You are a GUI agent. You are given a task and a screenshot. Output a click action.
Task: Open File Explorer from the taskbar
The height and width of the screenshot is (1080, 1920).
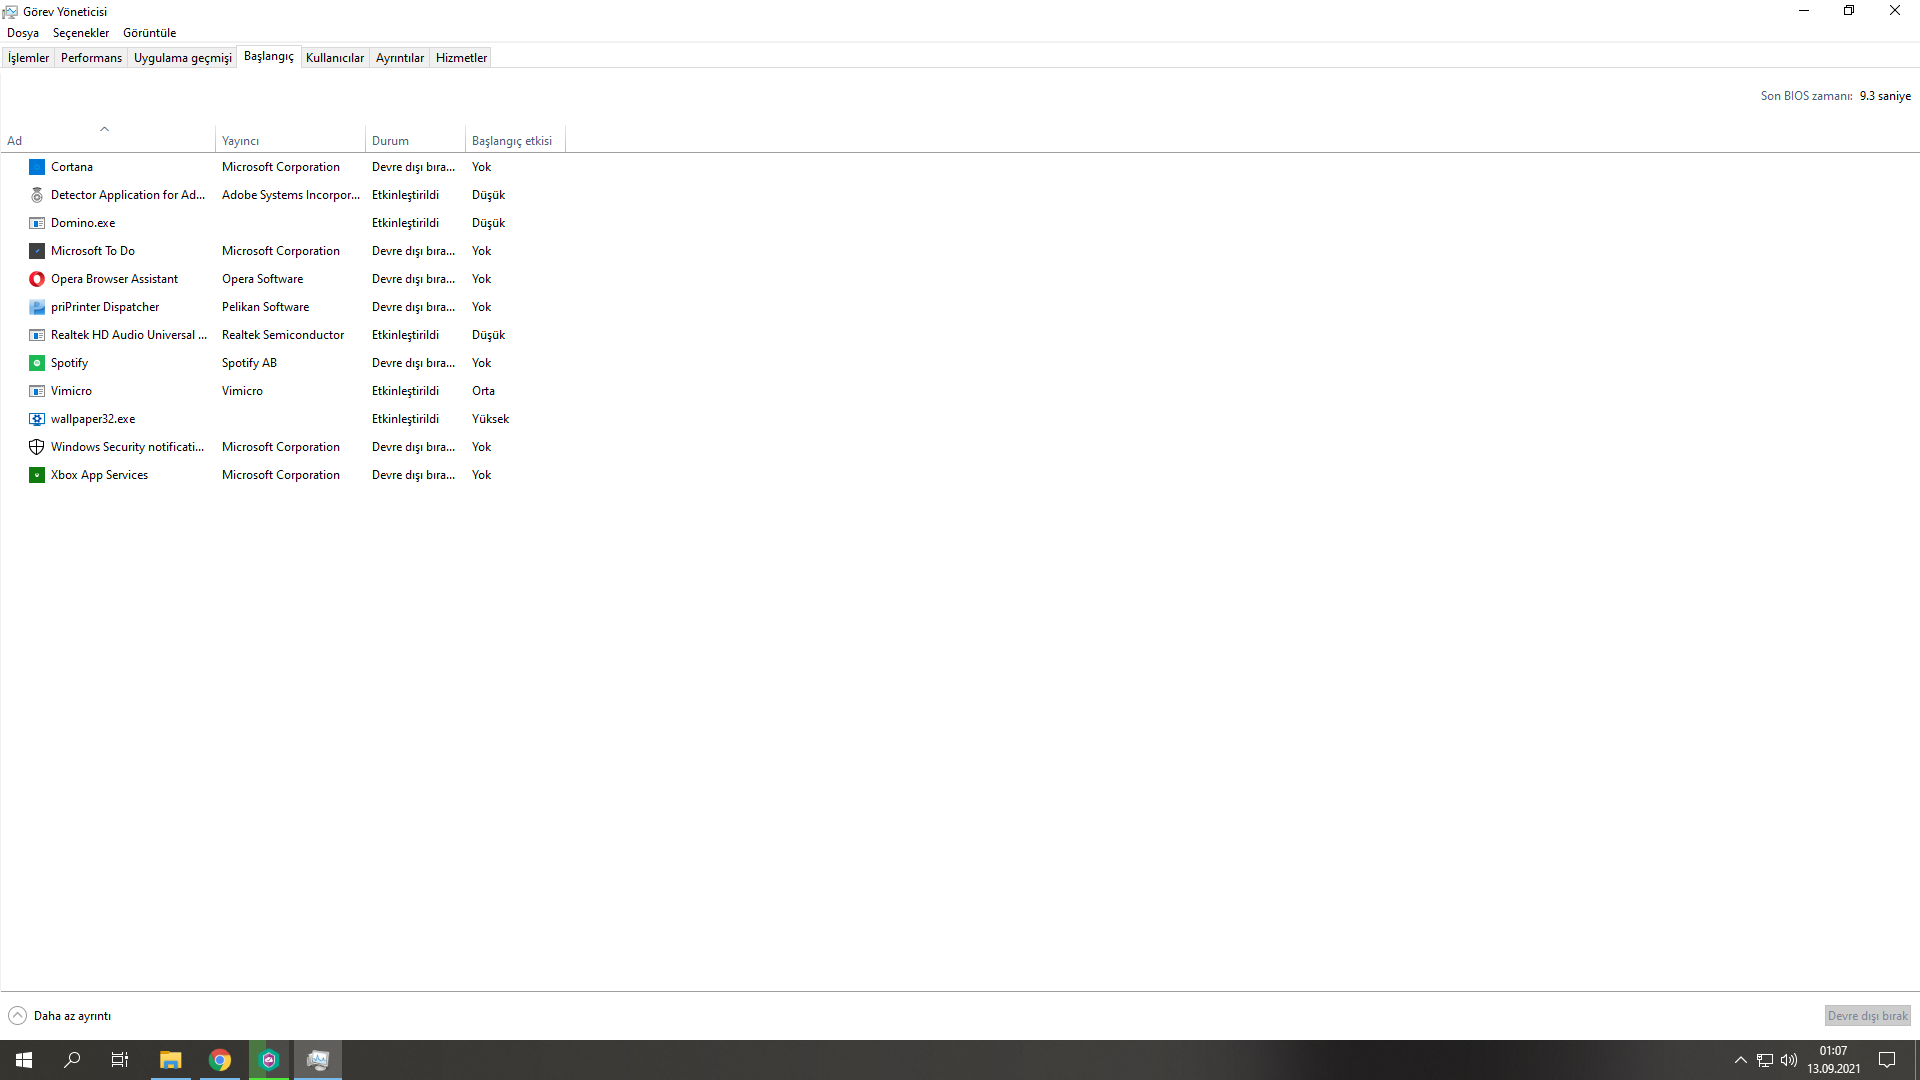tap(171, 1060)
